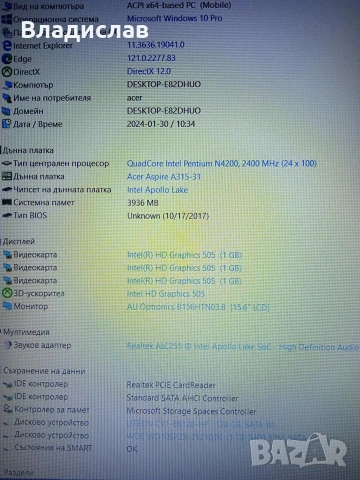
Task: Click the Тип централен процесор label
Action: point(61,163)
